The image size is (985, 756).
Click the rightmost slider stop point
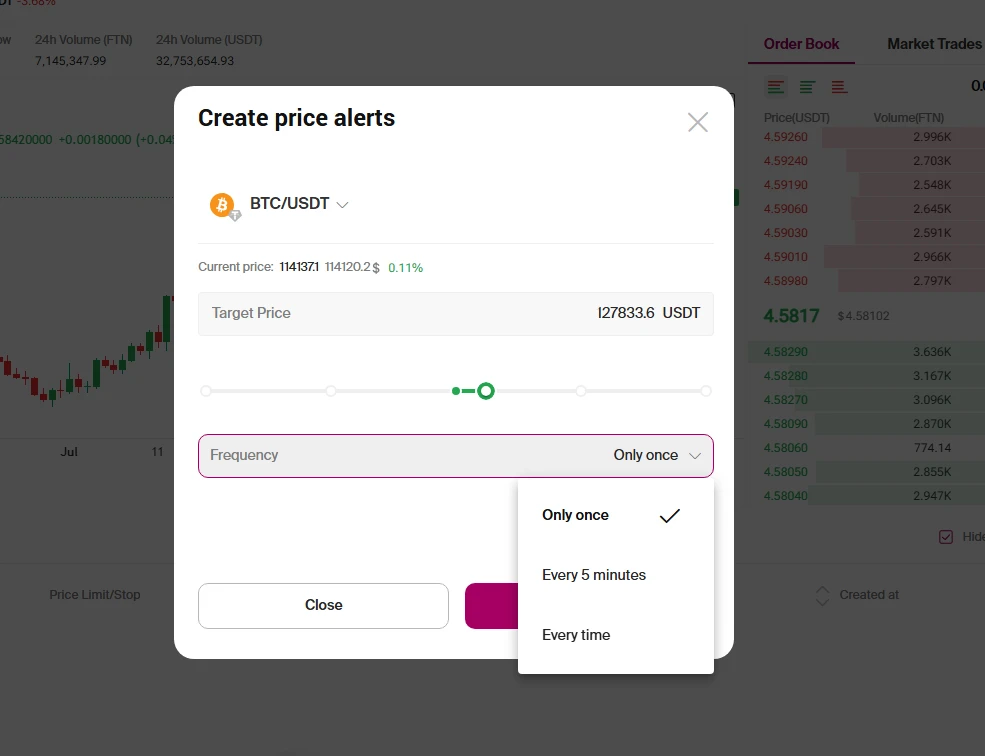point(706,391)
